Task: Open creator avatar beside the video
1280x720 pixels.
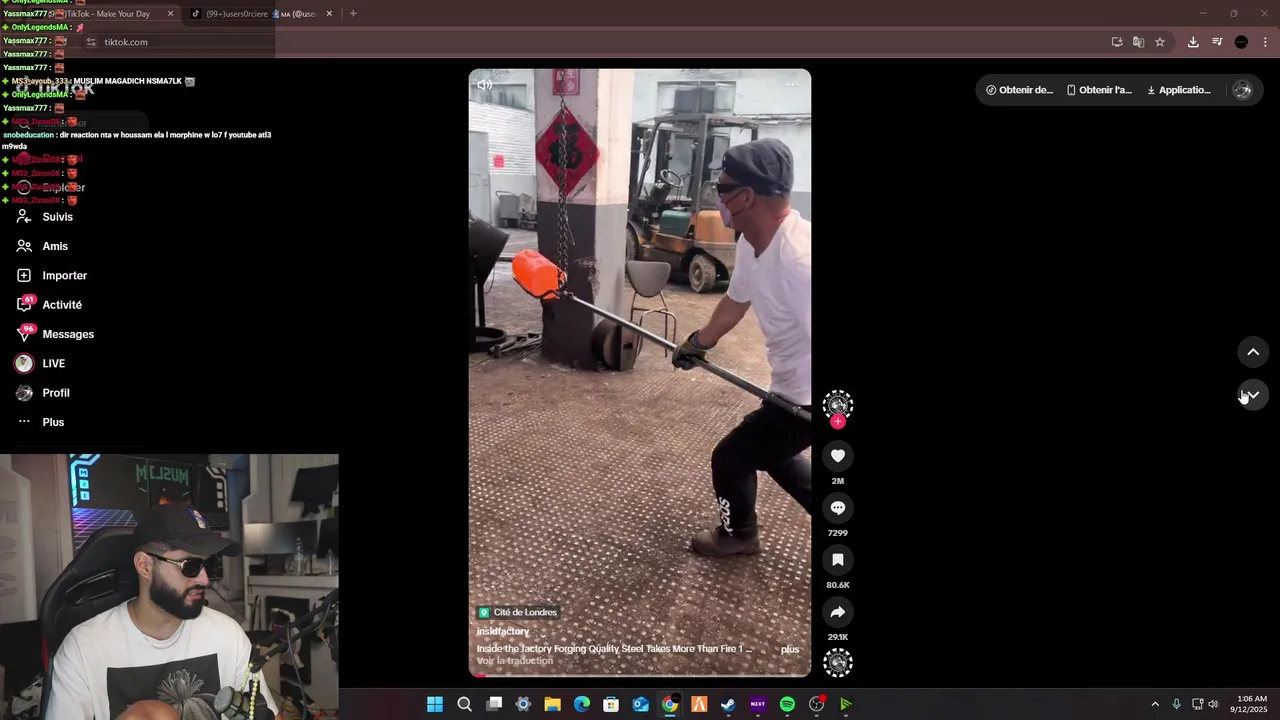Action: click(838, 404)
